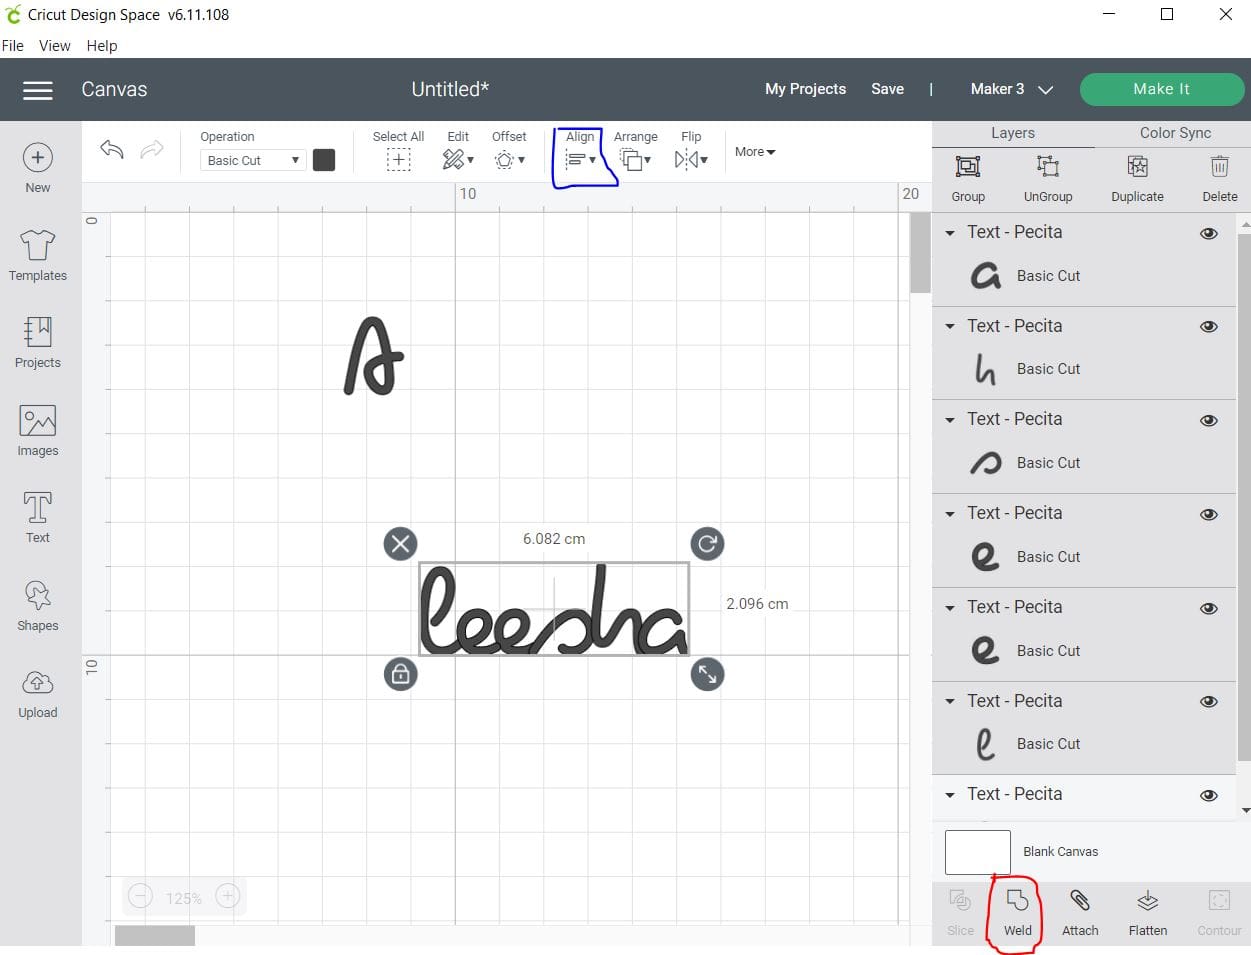1251x955 pixels.
Task: Click the 125% zoom level label
Action: pos(184,898)
